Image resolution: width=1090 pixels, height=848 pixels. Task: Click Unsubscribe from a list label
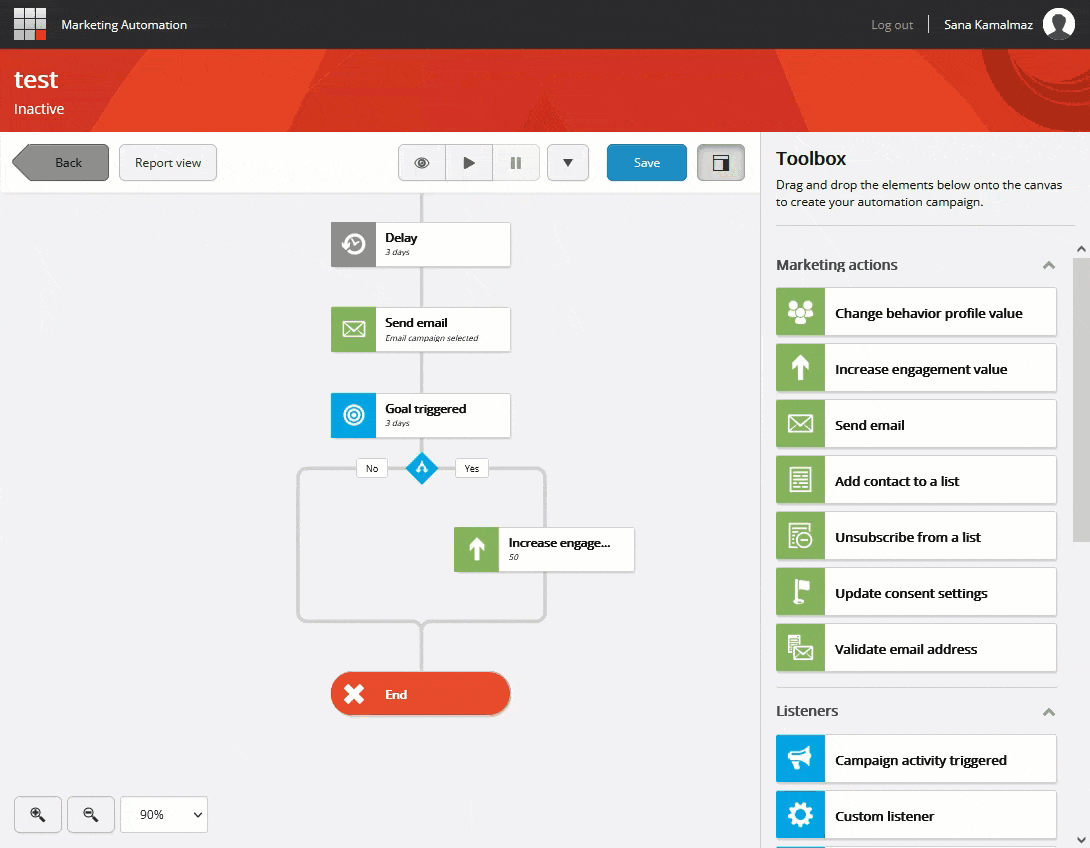click(908, 537)
